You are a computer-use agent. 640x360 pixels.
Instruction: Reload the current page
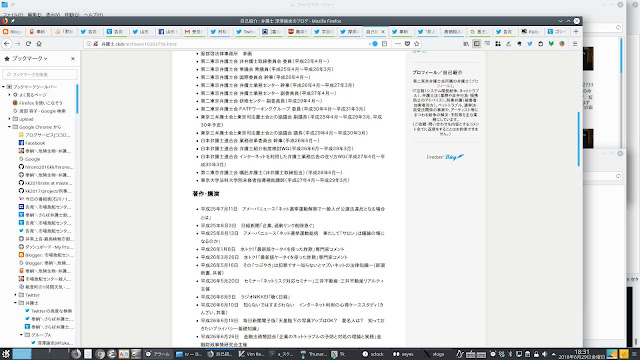pos(28,44)
